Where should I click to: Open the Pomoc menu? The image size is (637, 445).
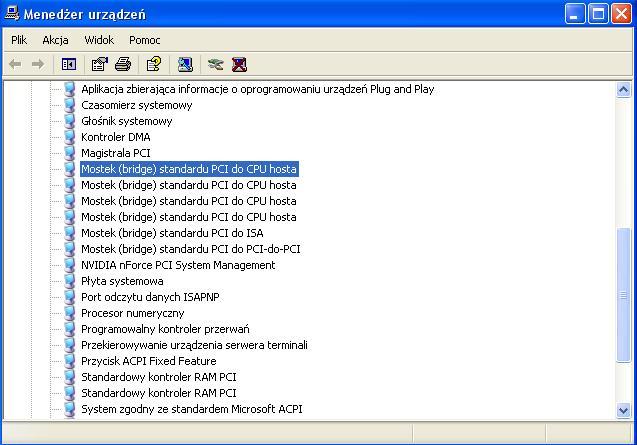click(145, 40)
